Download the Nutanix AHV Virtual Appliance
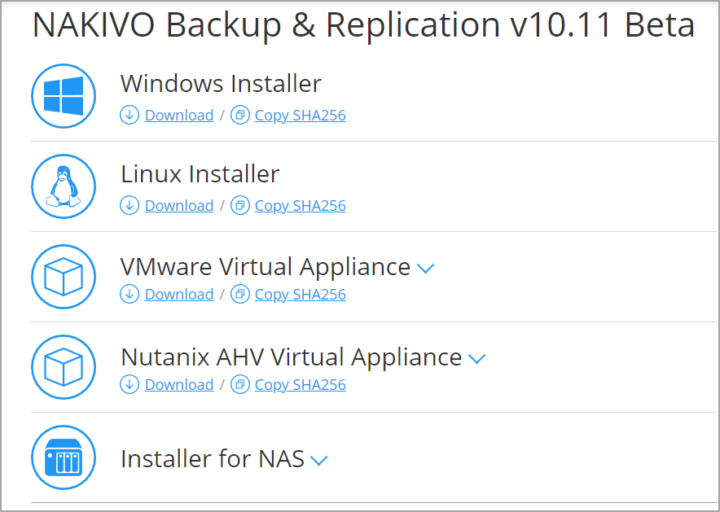This screenshot has width=720, height=512. point(179,385)
